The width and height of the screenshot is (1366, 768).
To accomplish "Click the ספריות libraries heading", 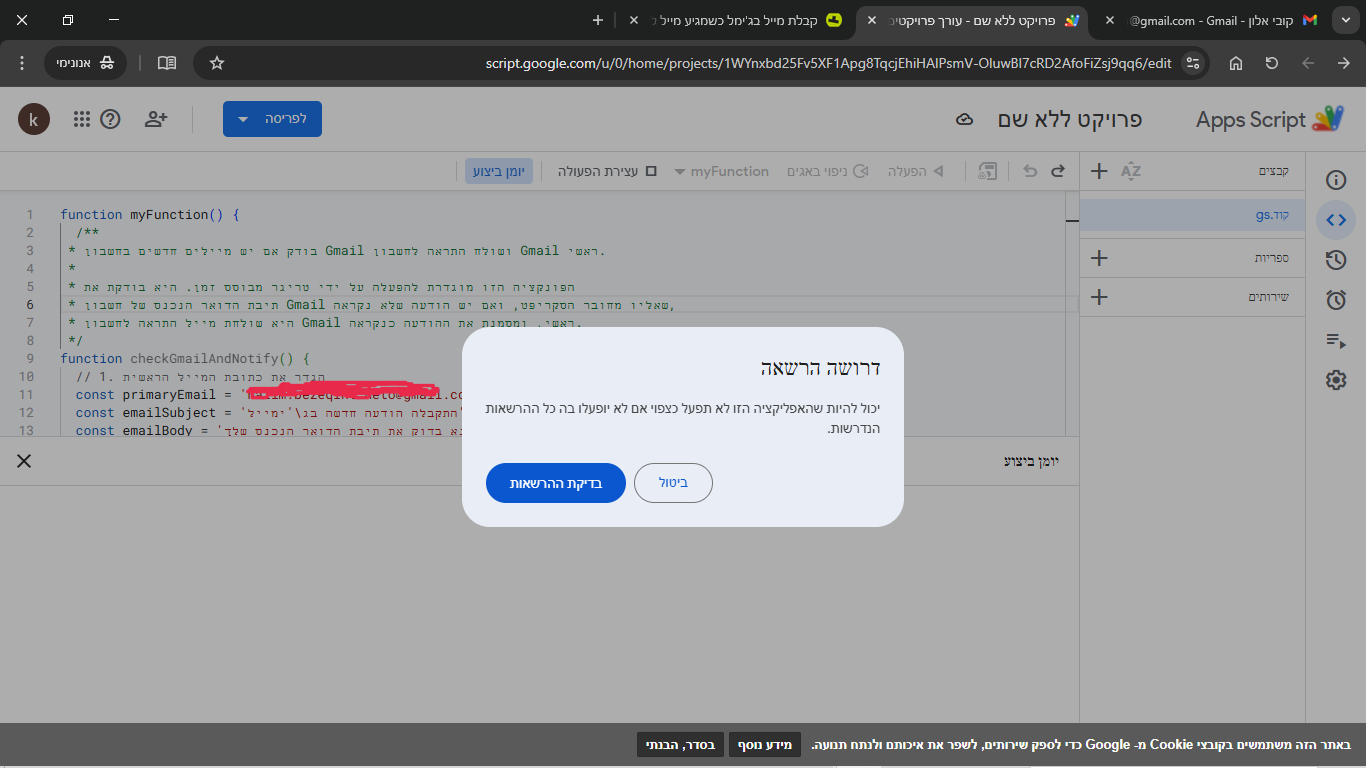I will (x=1272, y=258).
